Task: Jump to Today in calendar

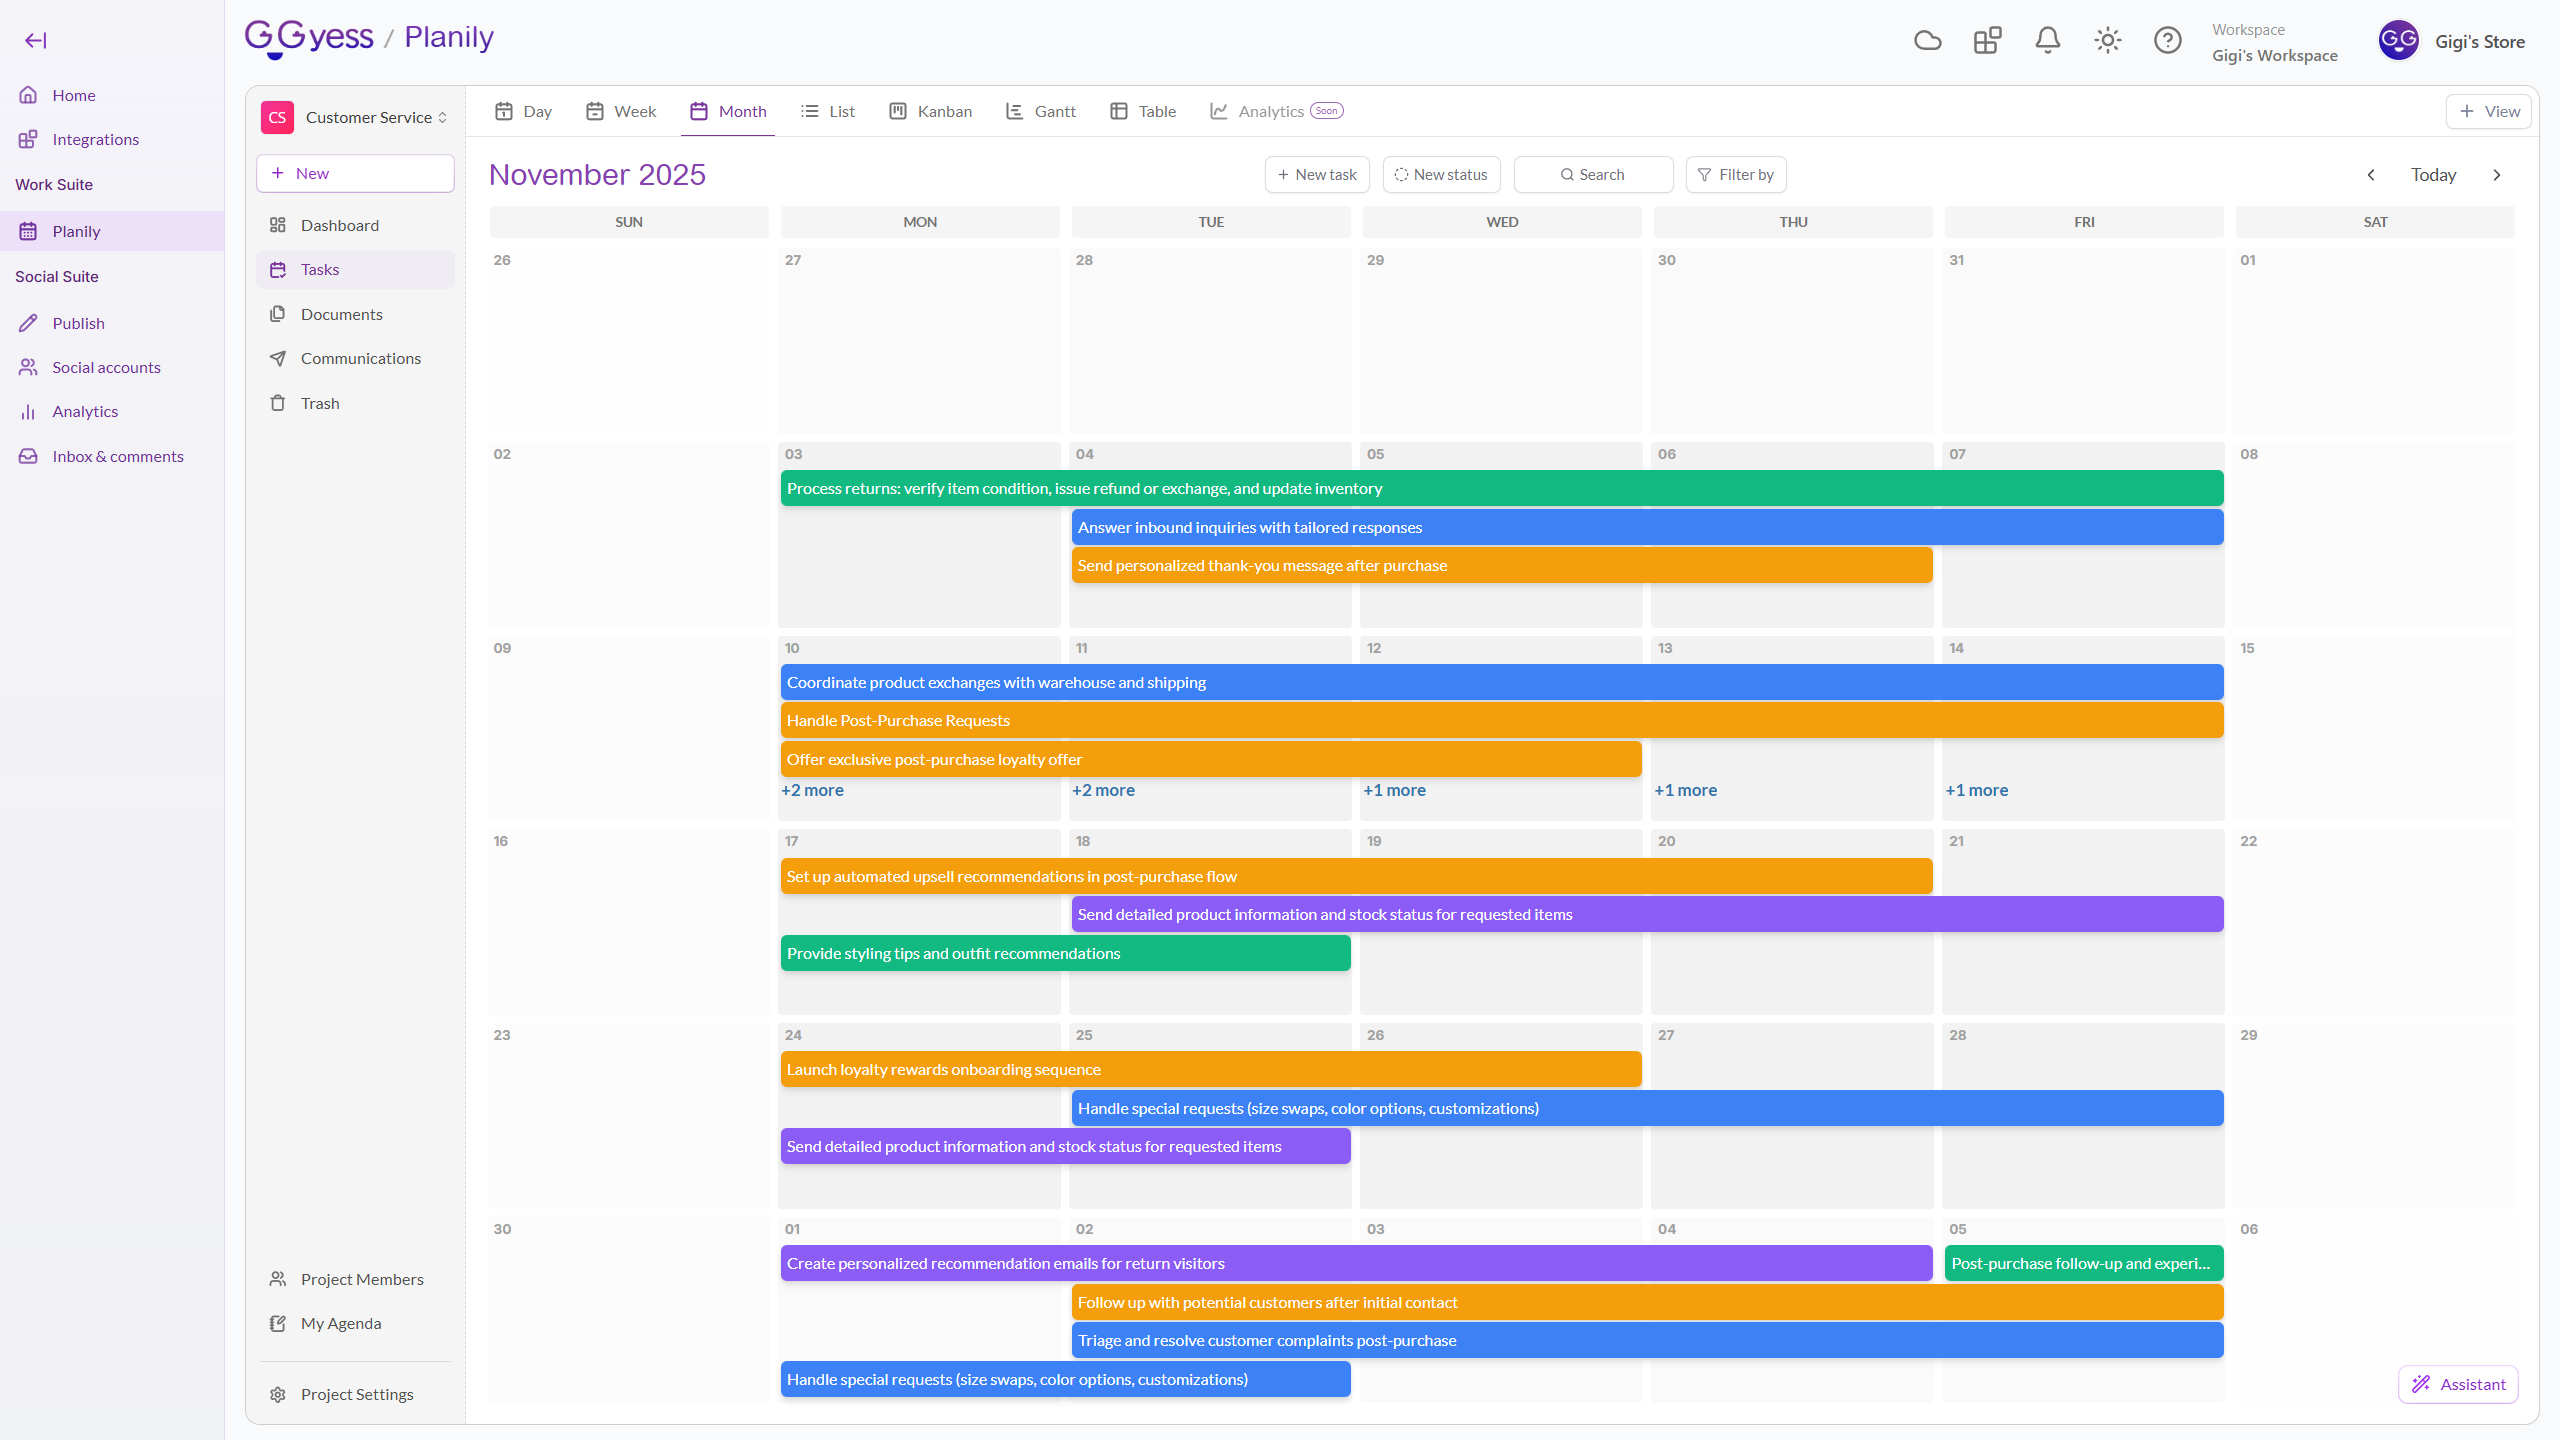Action: [x=2433, y=174]
